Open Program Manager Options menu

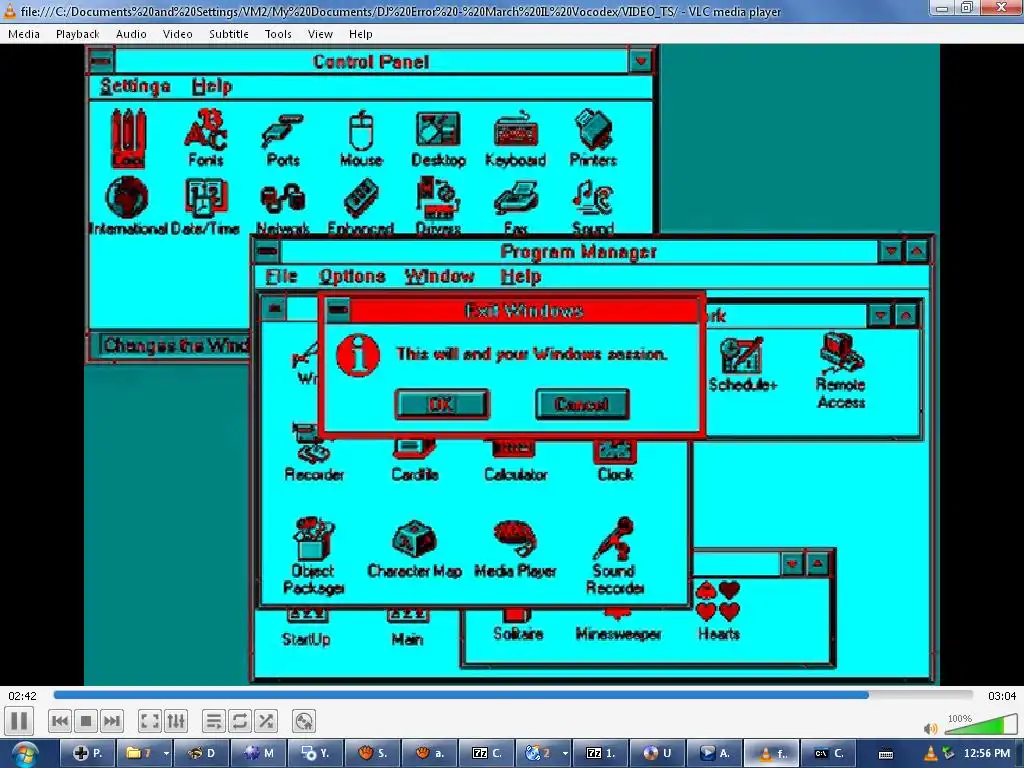352,276
